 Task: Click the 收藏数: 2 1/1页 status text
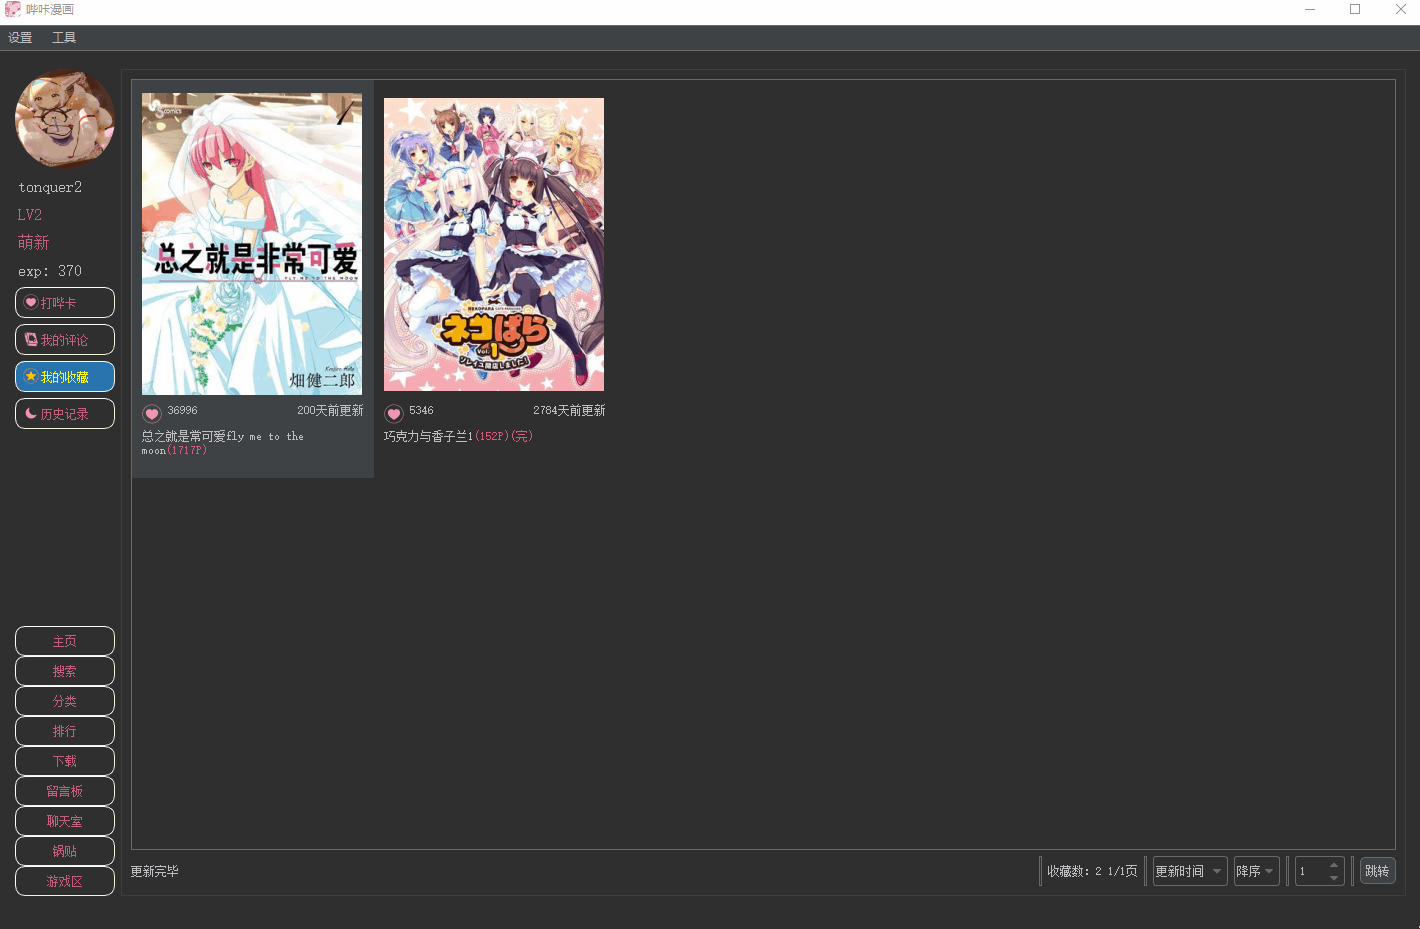click(x=1092, y=871)
